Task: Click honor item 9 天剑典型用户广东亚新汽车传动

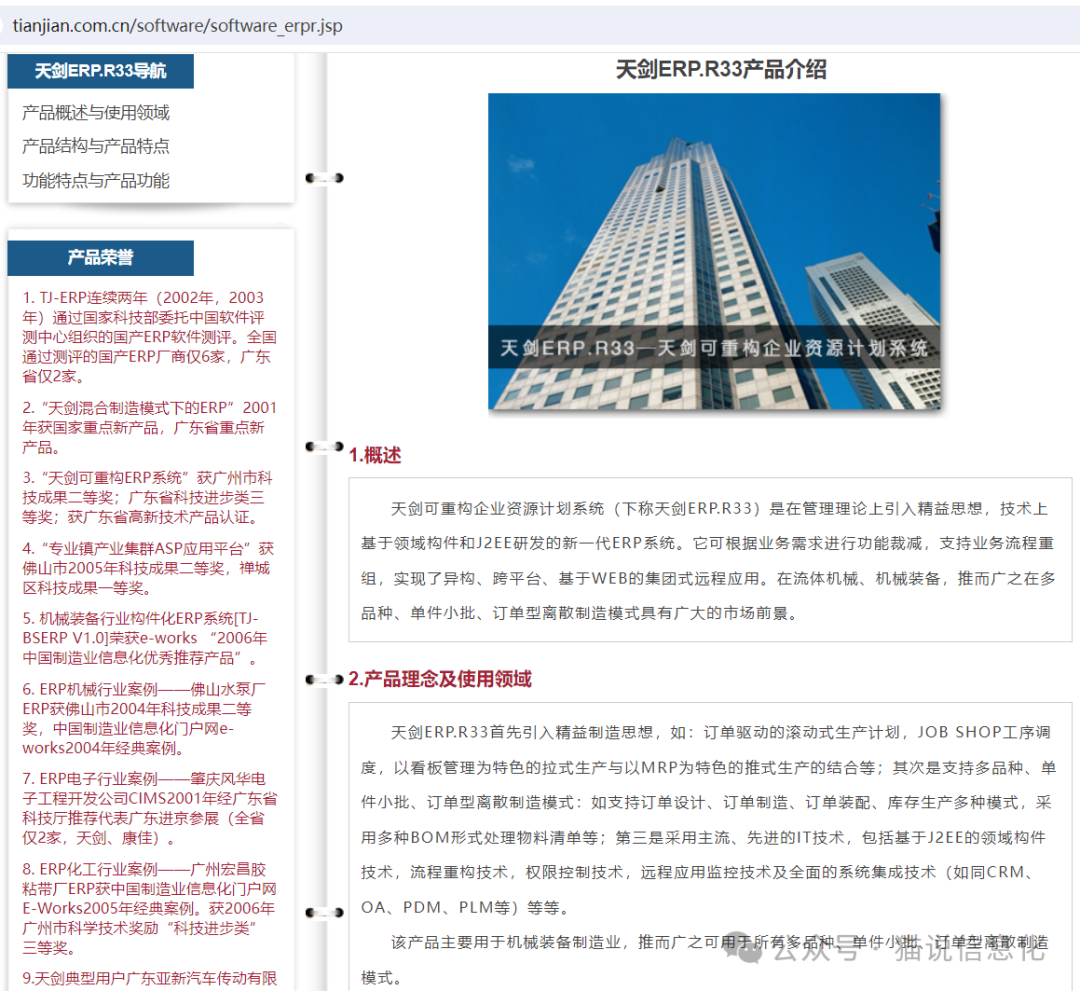Action: pyautogui.click(x=149, y=978)
